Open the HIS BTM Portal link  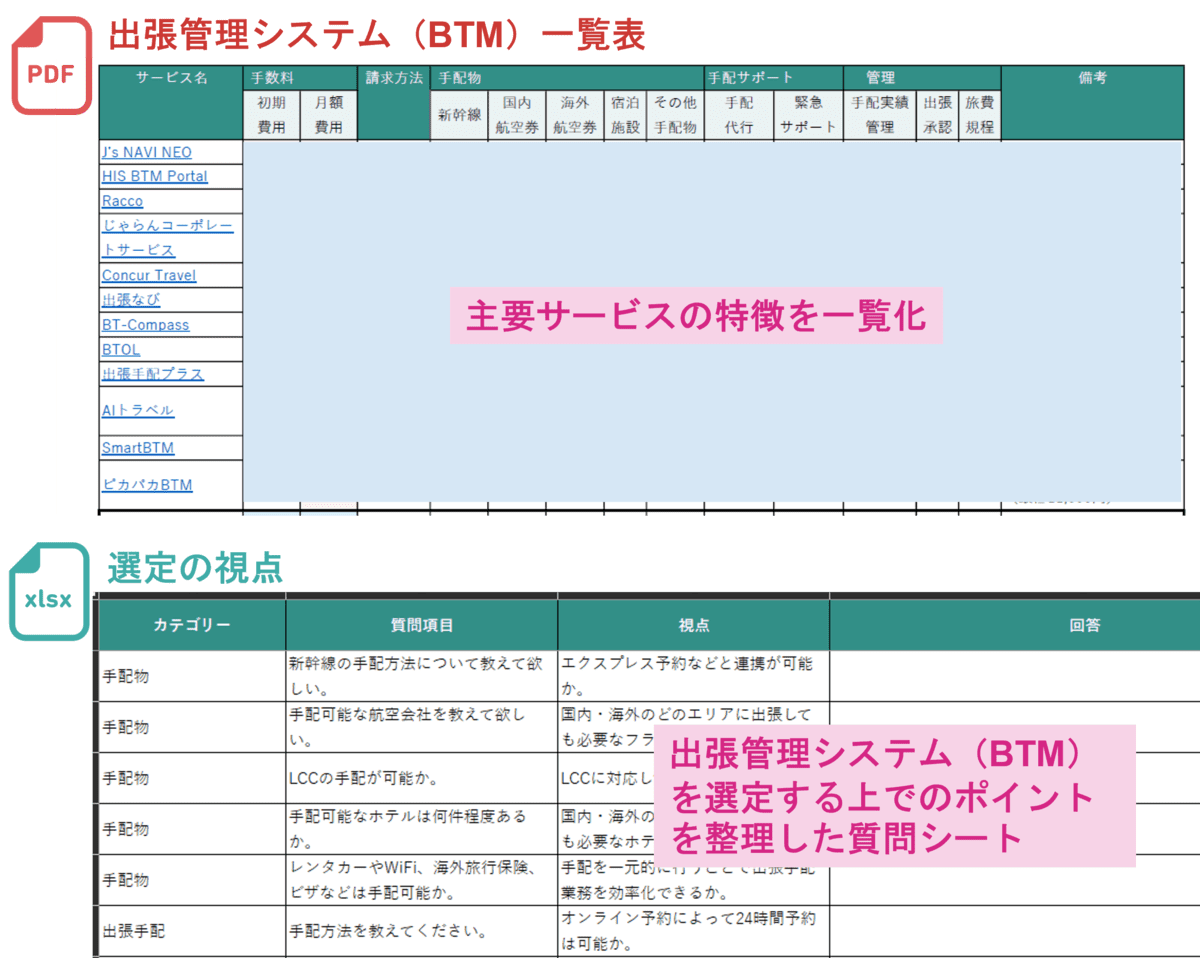[x=154, y=176]
